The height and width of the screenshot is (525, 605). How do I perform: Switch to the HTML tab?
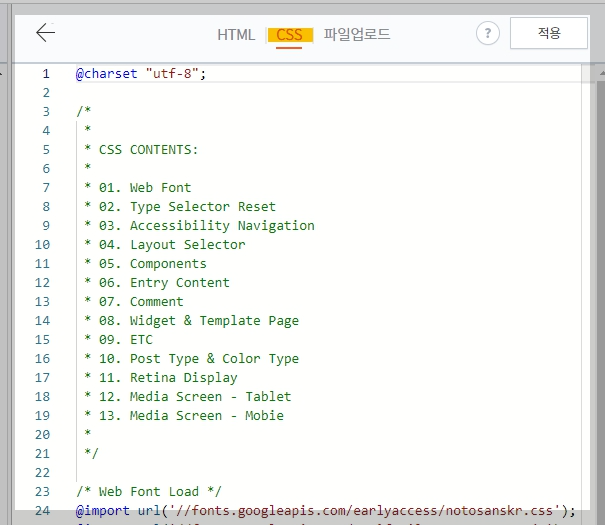click(x=236, y=35)
